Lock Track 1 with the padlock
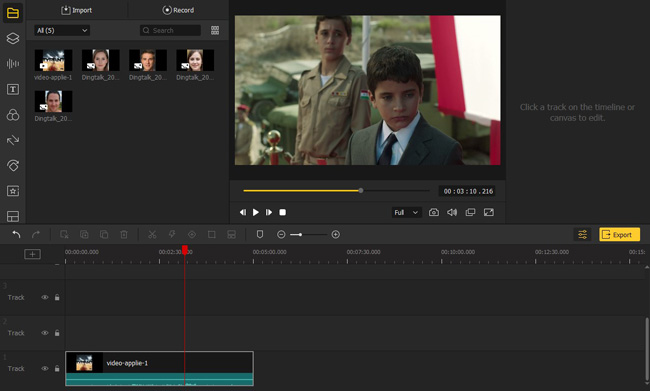The height and width of the screenshot is (391, 650). tap(57, 369)
